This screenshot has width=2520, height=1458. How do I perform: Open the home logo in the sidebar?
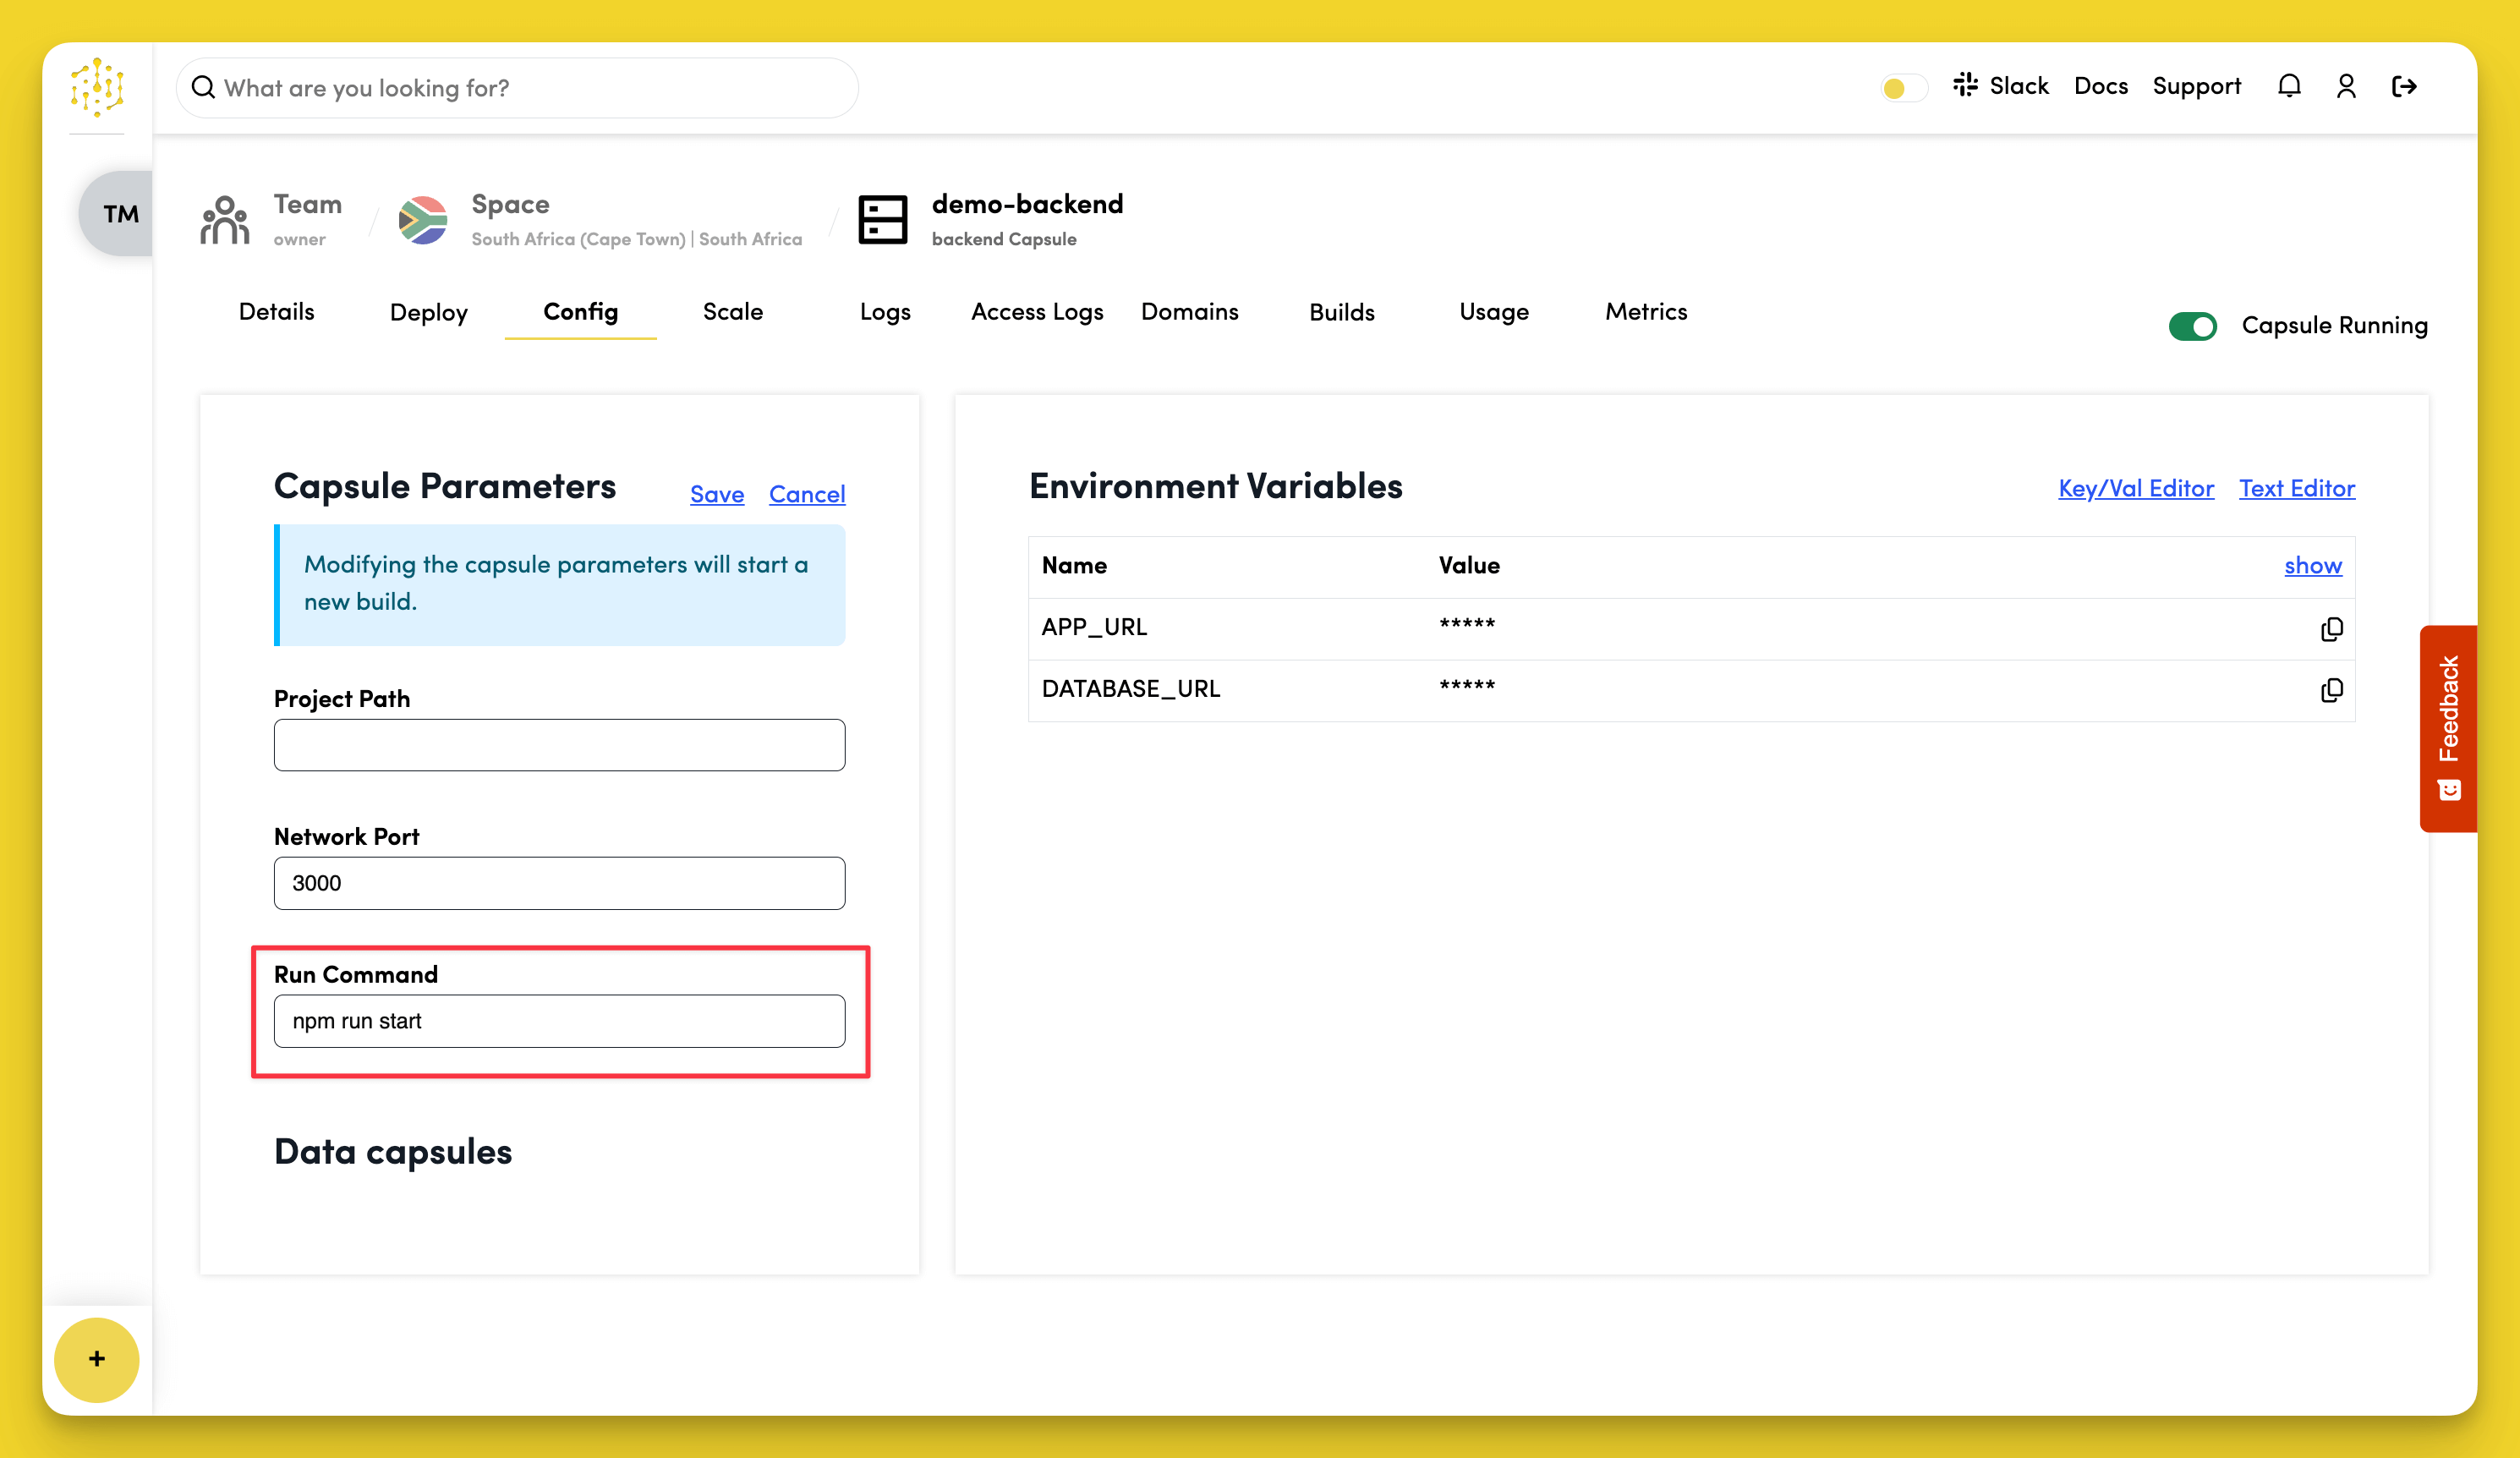pyautogui.click(x=97, y=88)
